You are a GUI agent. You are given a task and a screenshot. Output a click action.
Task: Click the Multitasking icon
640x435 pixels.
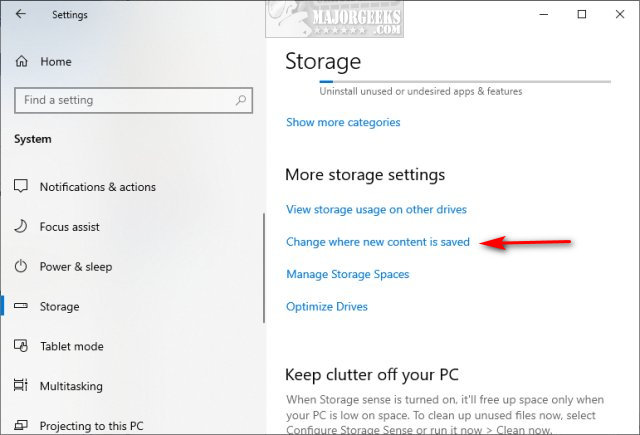[x=21, y=386]
